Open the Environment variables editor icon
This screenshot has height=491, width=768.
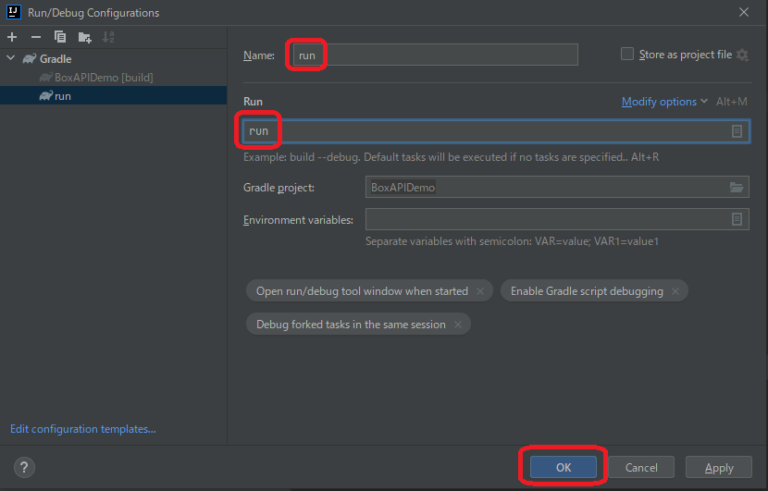point(736,219)
